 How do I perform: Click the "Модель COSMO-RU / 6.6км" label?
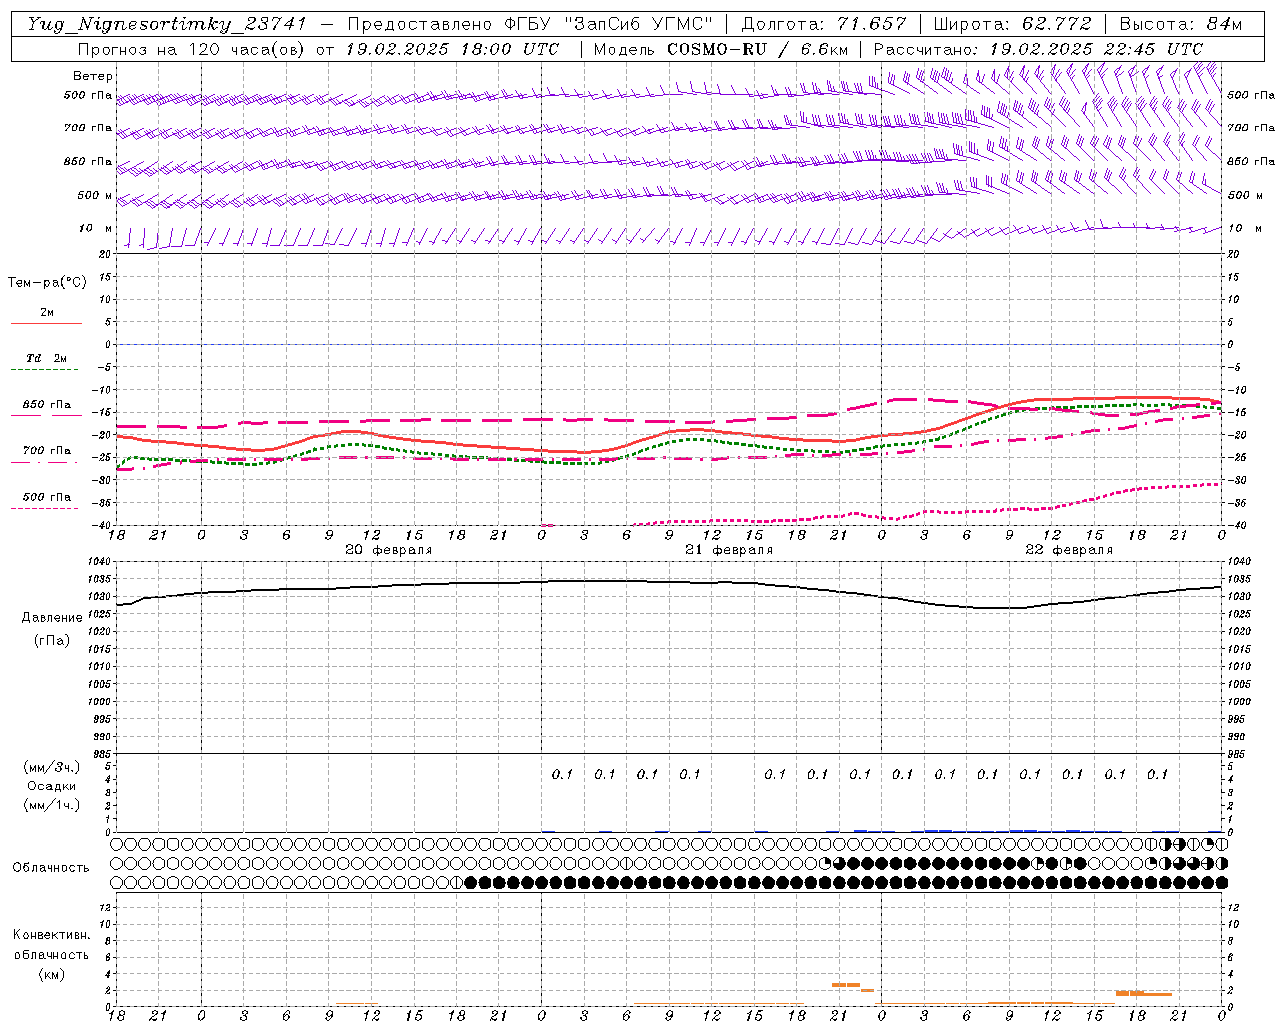[x=721, y=49]
